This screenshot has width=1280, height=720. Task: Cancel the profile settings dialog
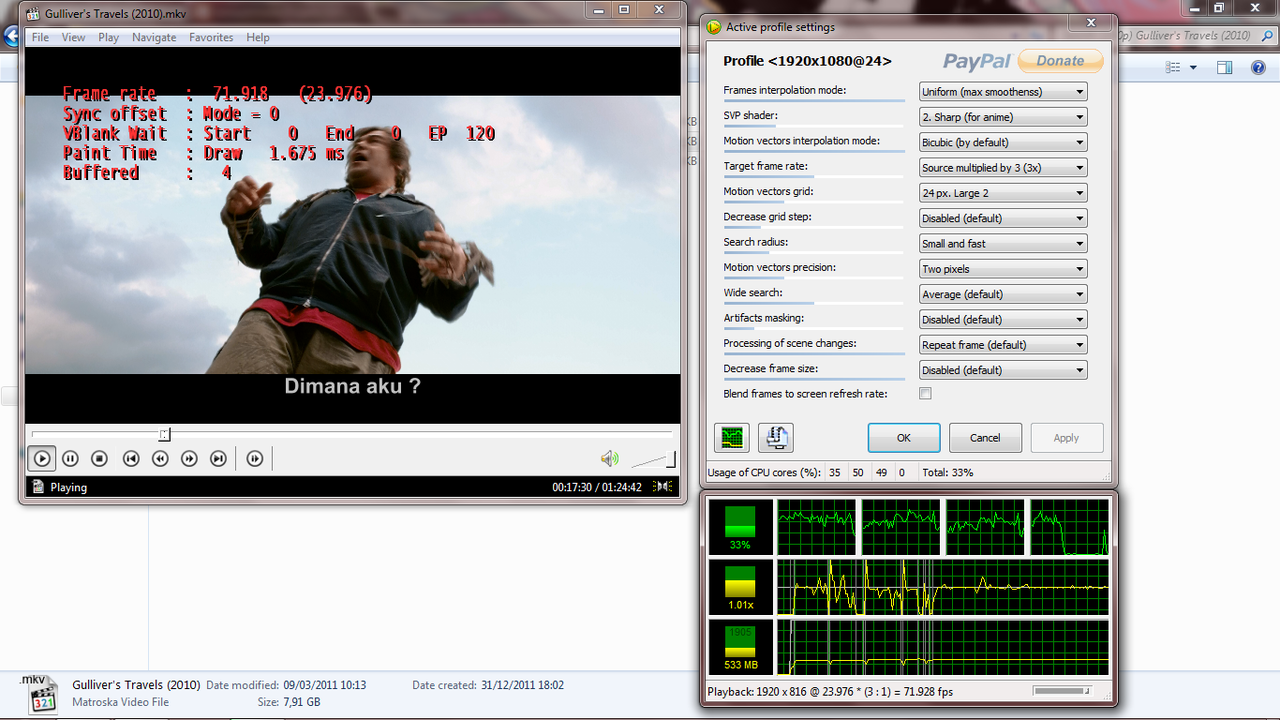pos(985,438)
